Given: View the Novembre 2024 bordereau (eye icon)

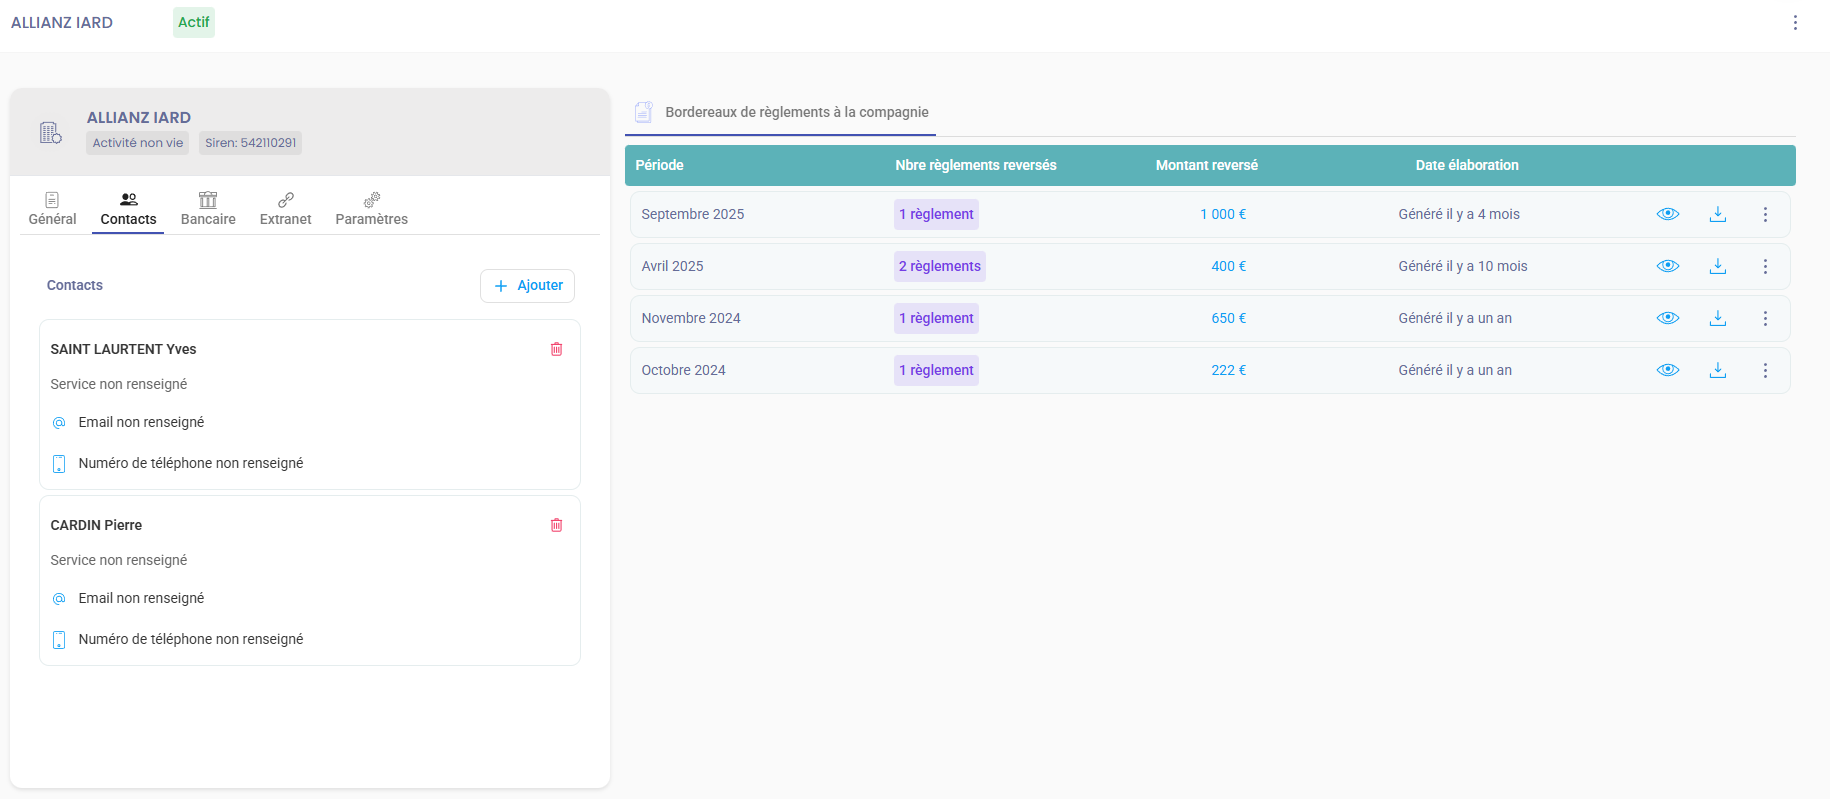Looking at the screenshot, I should tap(1668, 318).
